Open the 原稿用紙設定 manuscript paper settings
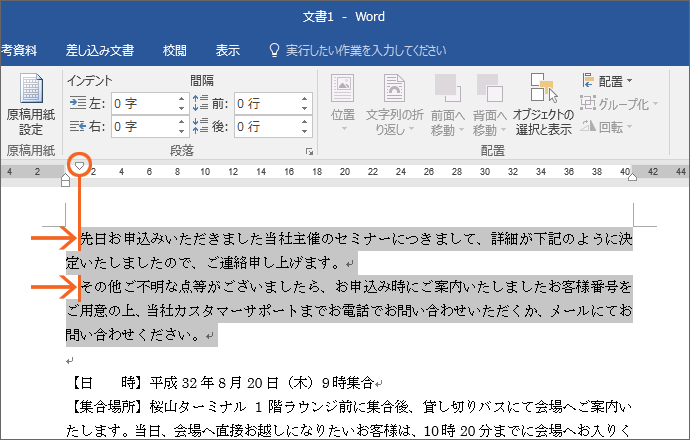 point(31,105)
